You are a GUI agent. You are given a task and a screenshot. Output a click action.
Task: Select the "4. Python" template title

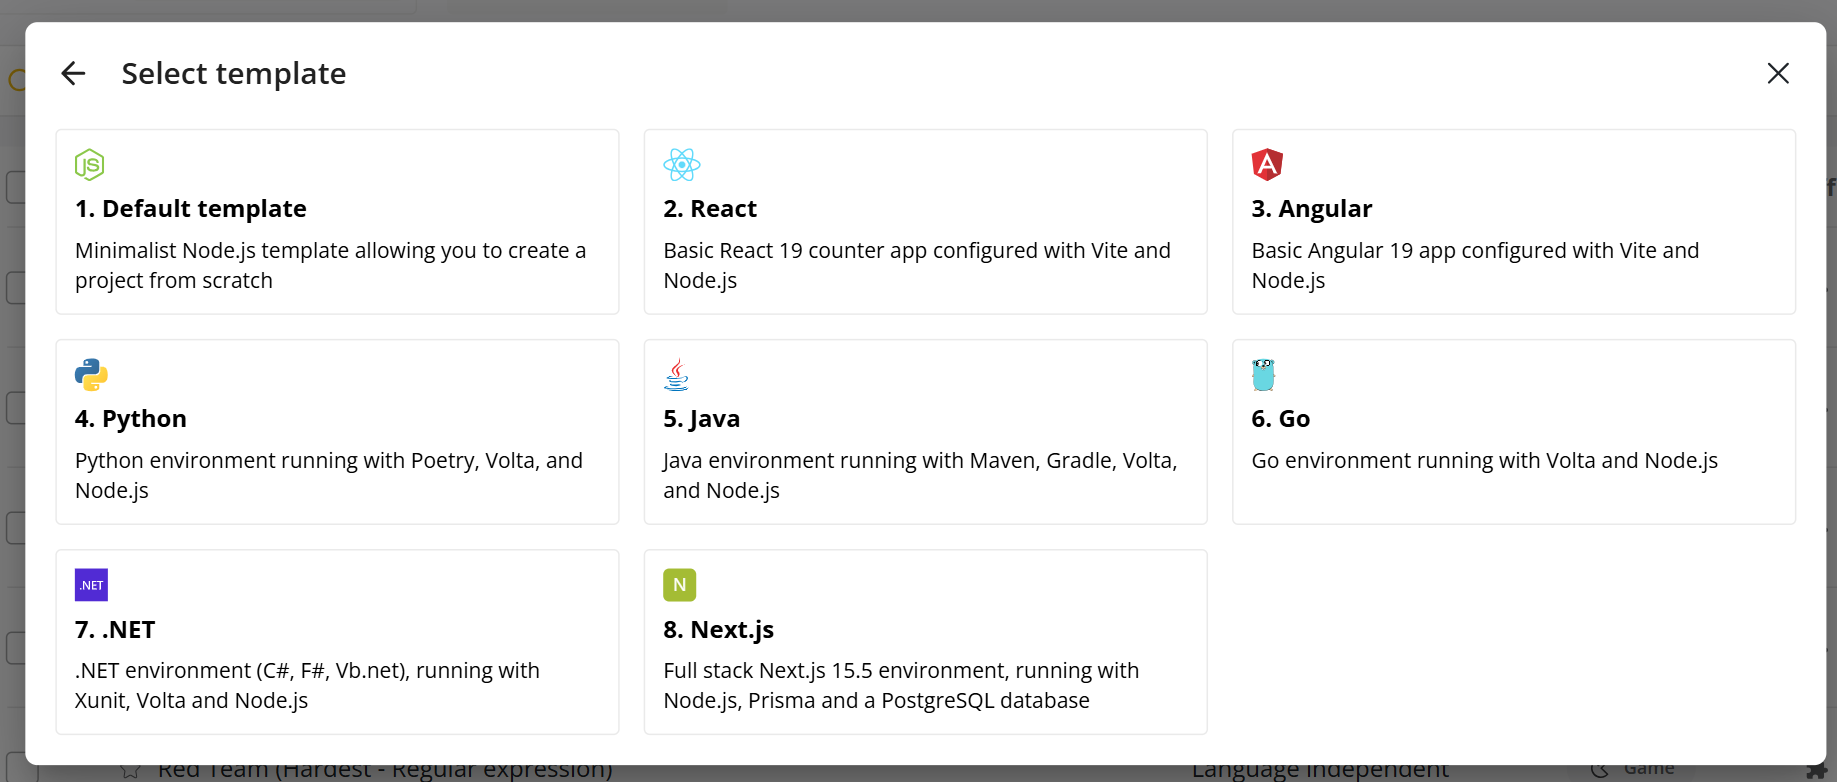131,419
